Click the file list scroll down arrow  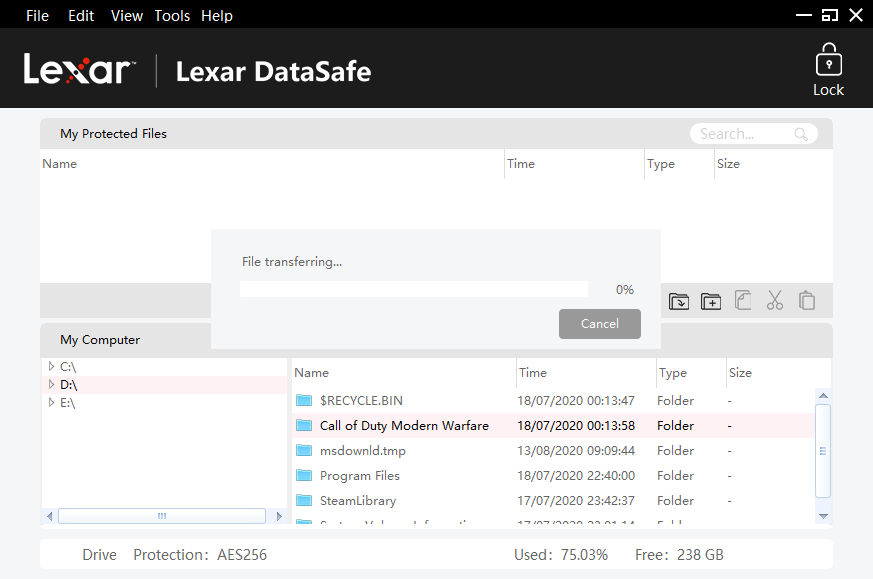tap(823, 516)
